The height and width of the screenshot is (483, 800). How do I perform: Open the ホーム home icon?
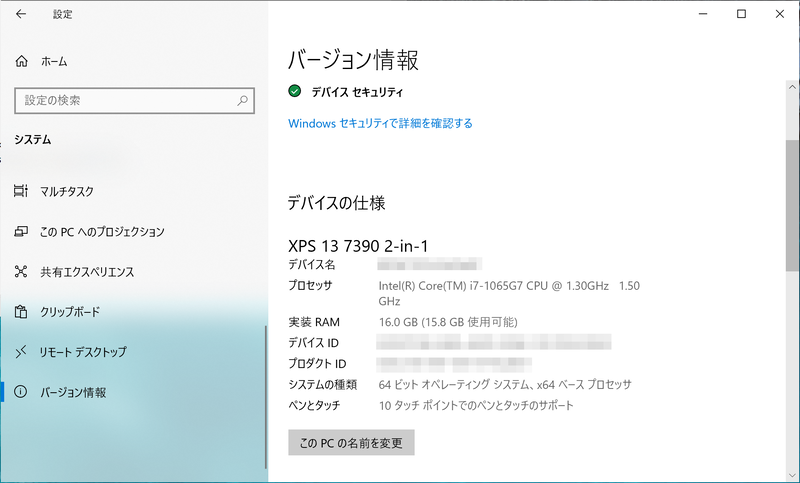[x=21, y=61]
